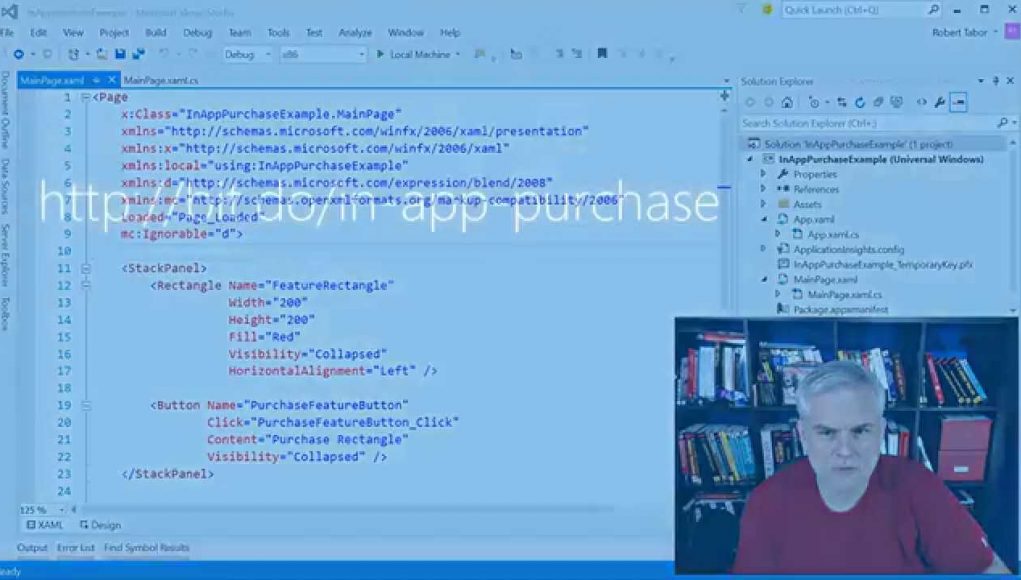Open the Output panel tab
1021x580 pixels.
pos(32,547)
